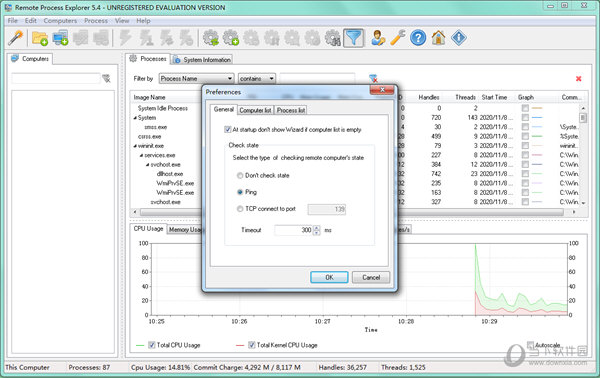Toggle the Autoscale checkbox
The height and width of the screenshot is (378, 600).
[530, 345]
